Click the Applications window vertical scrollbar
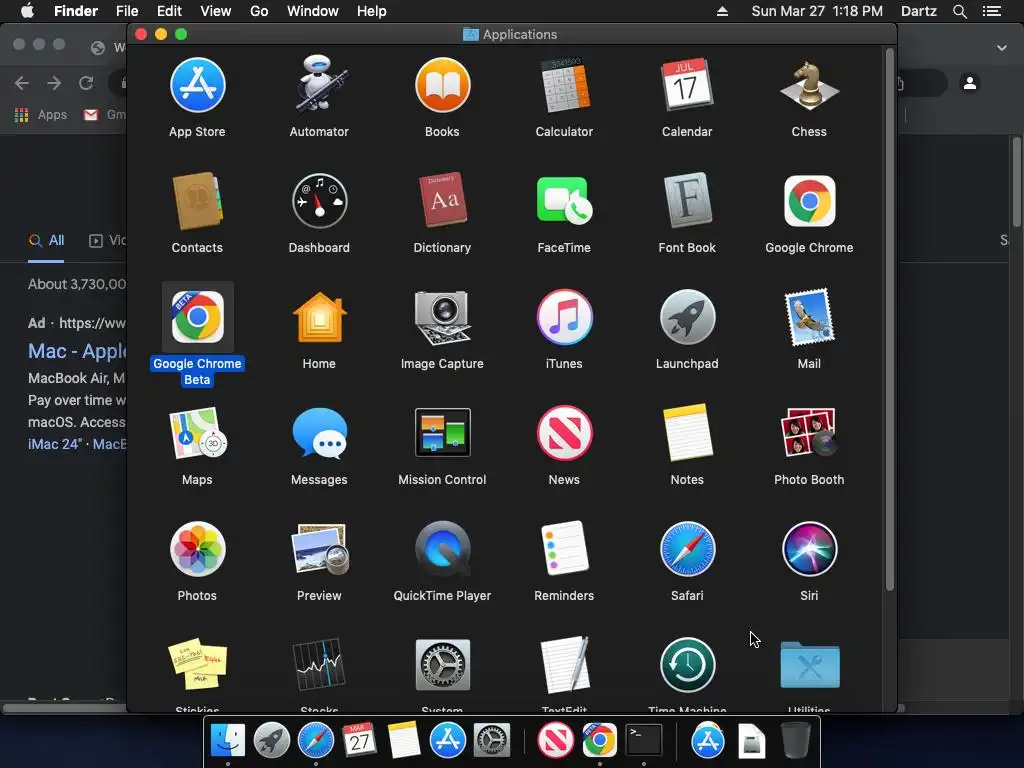The height and width of the screenshot is (768, 1024). (x=889, y=320)
